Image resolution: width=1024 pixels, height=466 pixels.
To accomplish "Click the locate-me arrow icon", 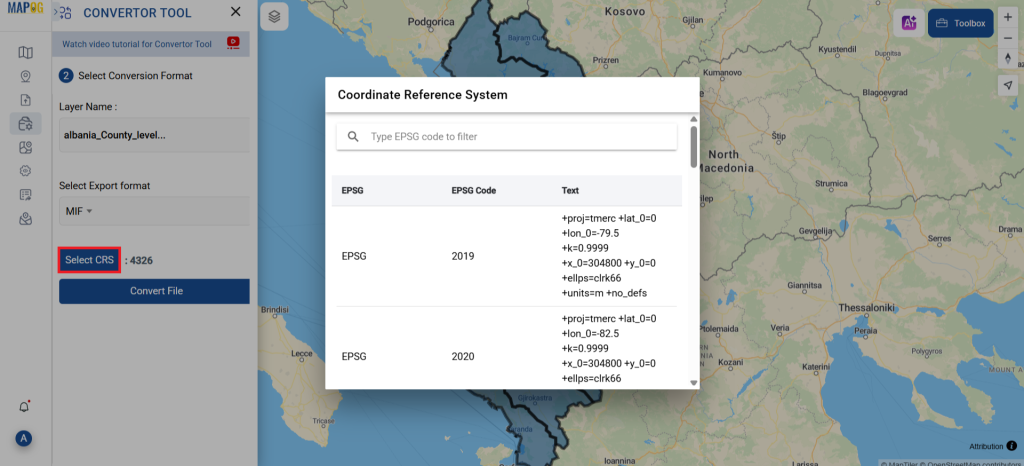I will [x=1008, y=85].
